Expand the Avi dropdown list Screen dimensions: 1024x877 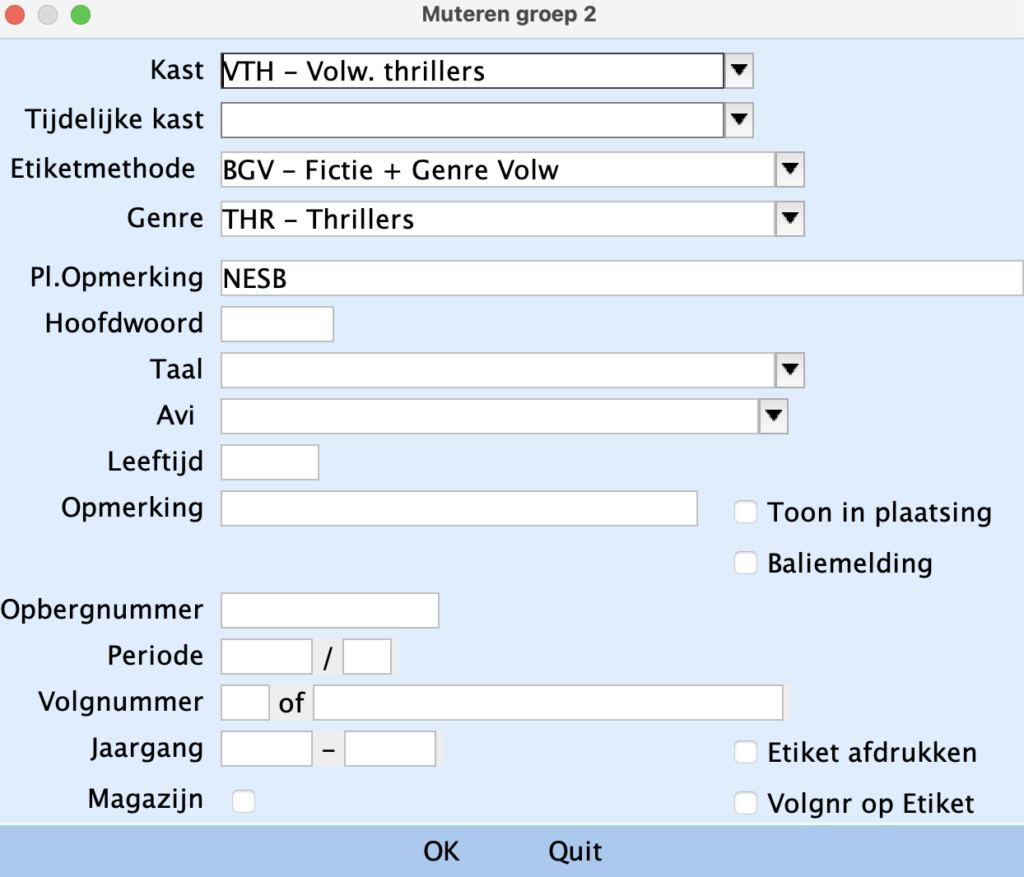(774, 415)
